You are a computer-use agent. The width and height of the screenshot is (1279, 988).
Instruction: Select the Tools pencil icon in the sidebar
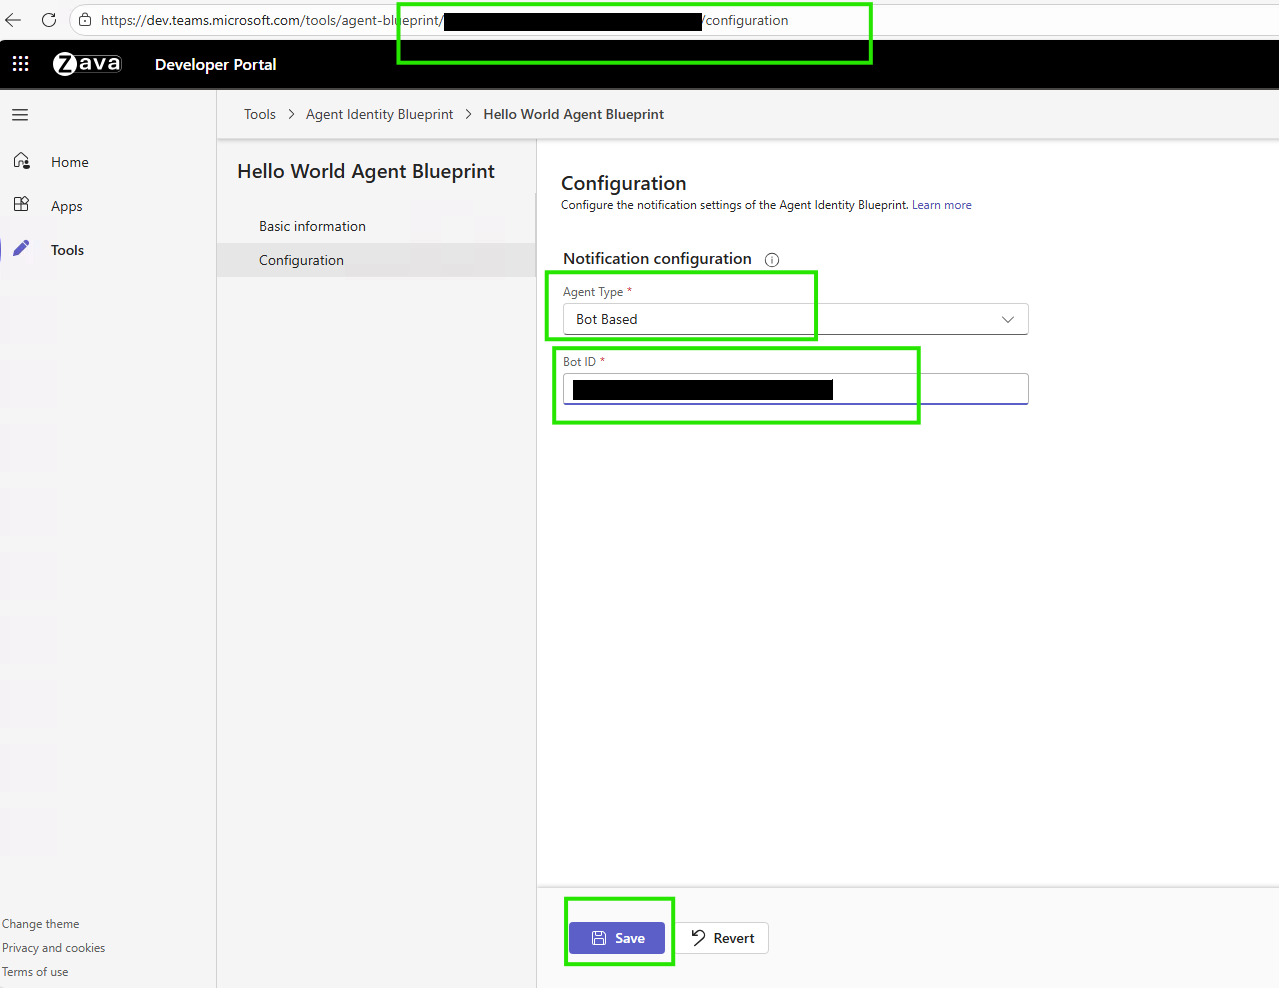[x=21, y=249]
